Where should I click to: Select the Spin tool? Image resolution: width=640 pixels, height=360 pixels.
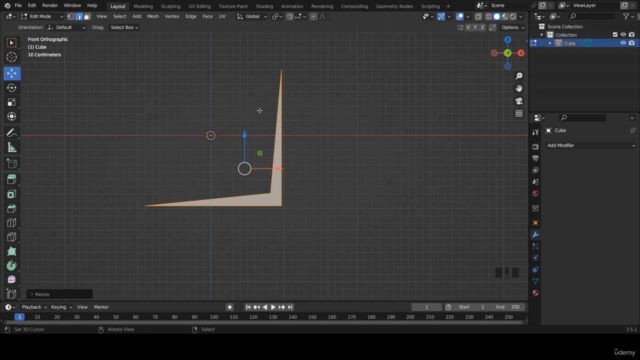tap(12, 266)
